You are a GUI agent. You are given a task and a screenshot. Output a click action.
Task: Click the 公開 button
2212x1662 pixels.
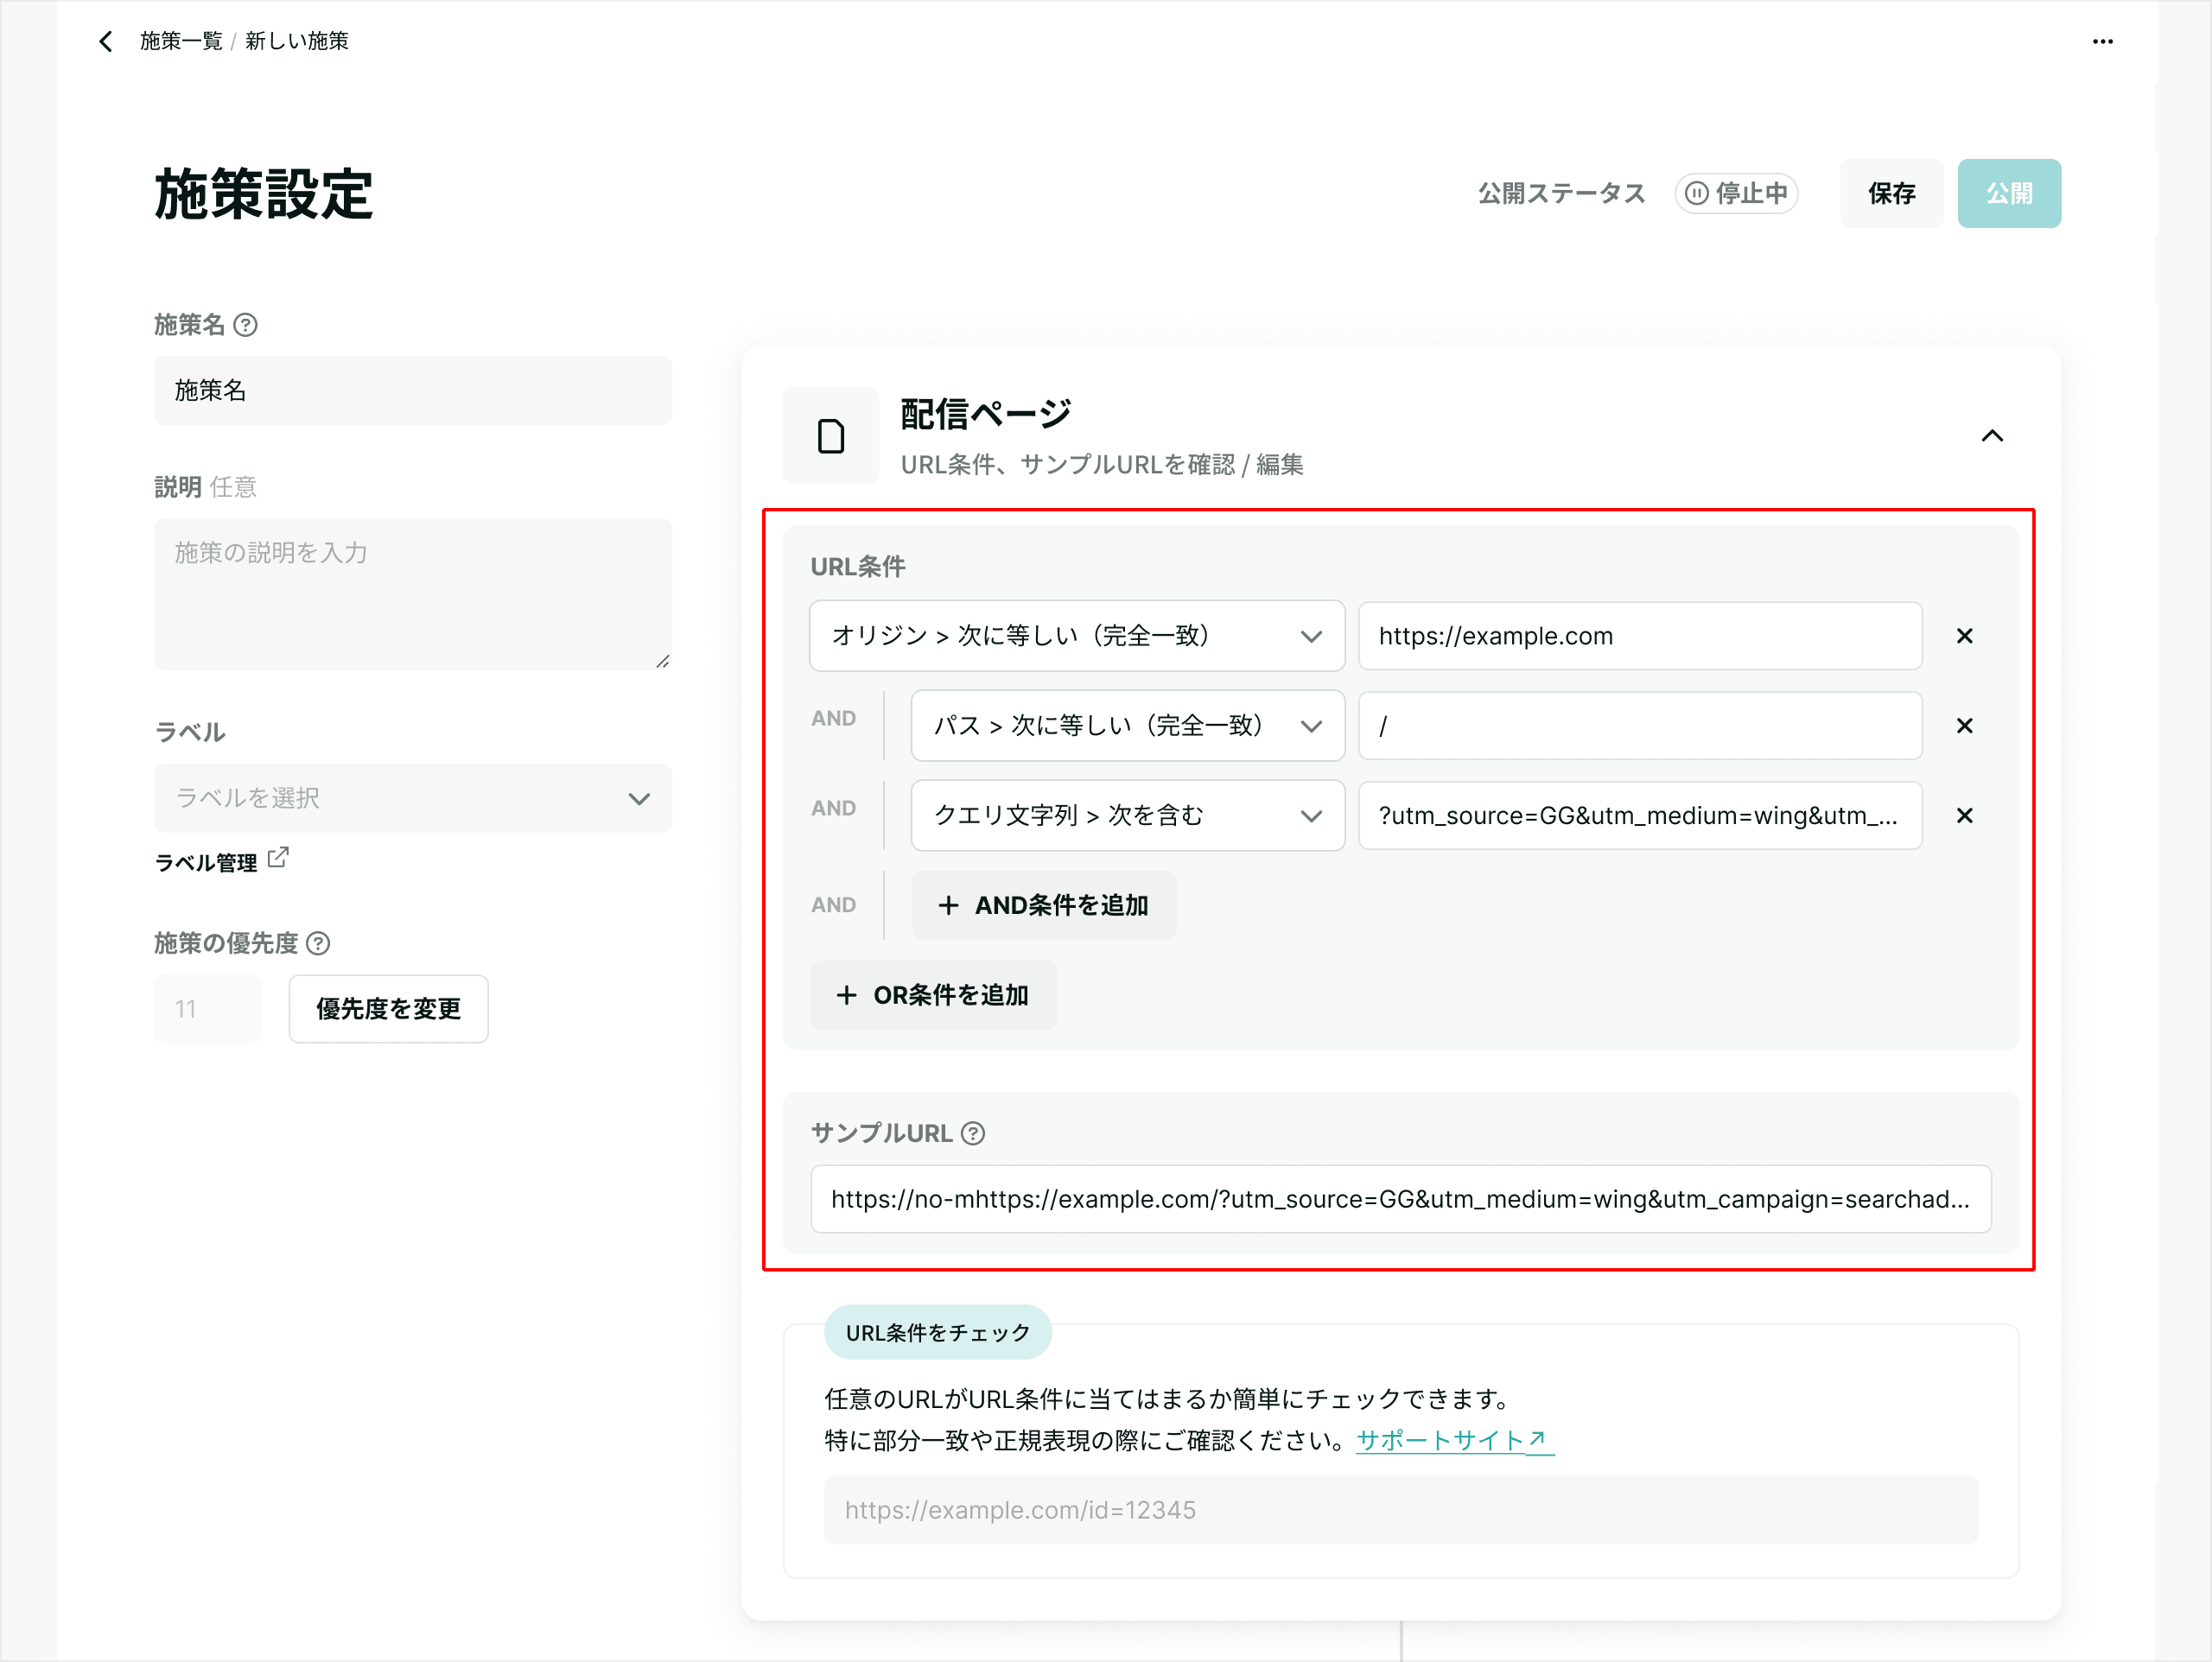(2009, 193)
